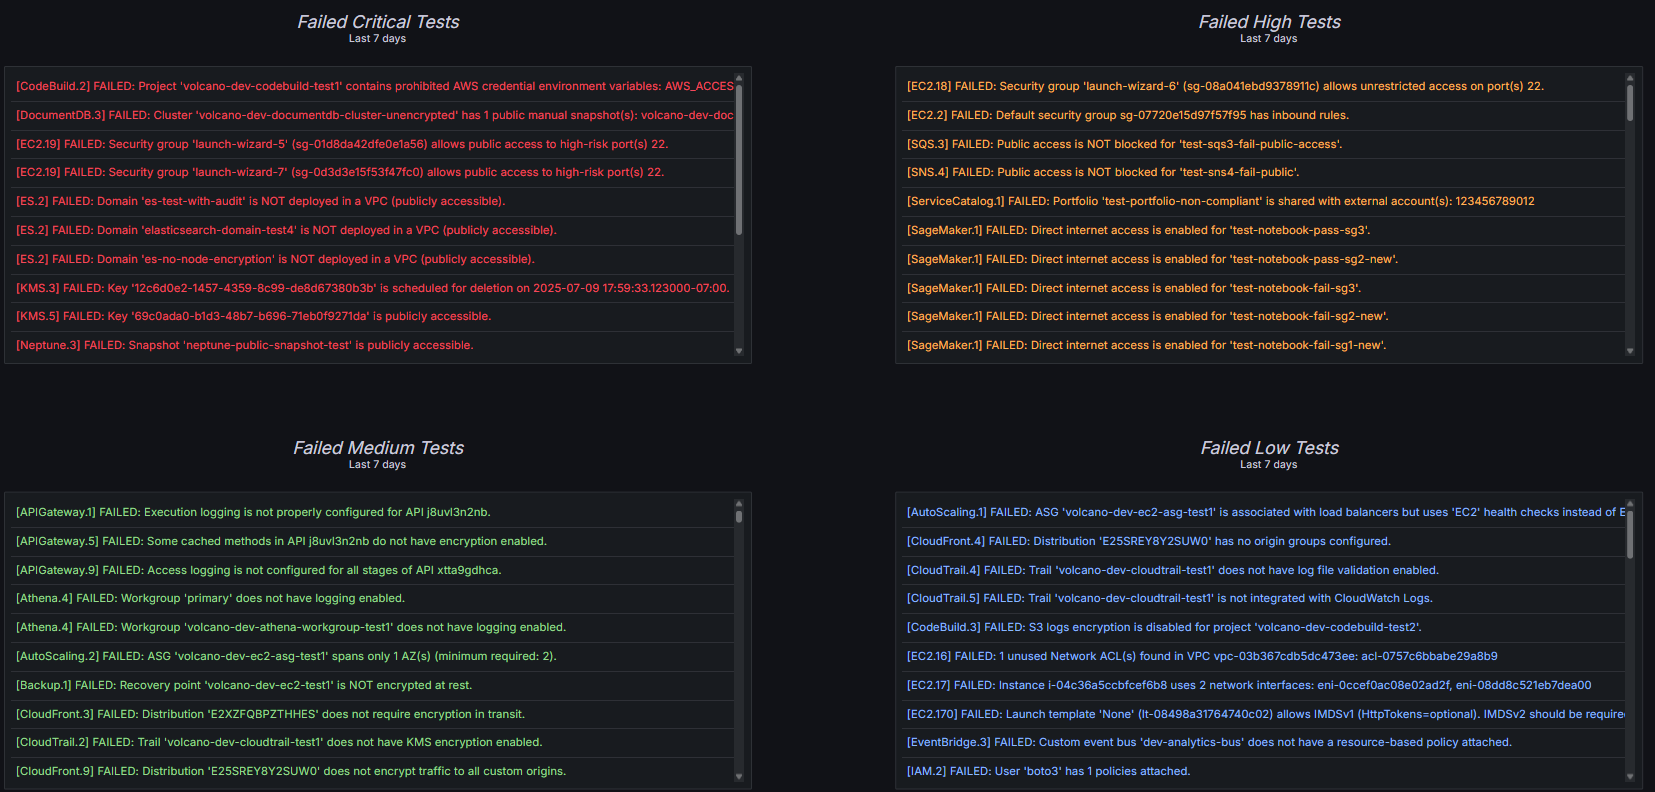Select EC2.17 instance network interfaces row

coord(1261,685)
